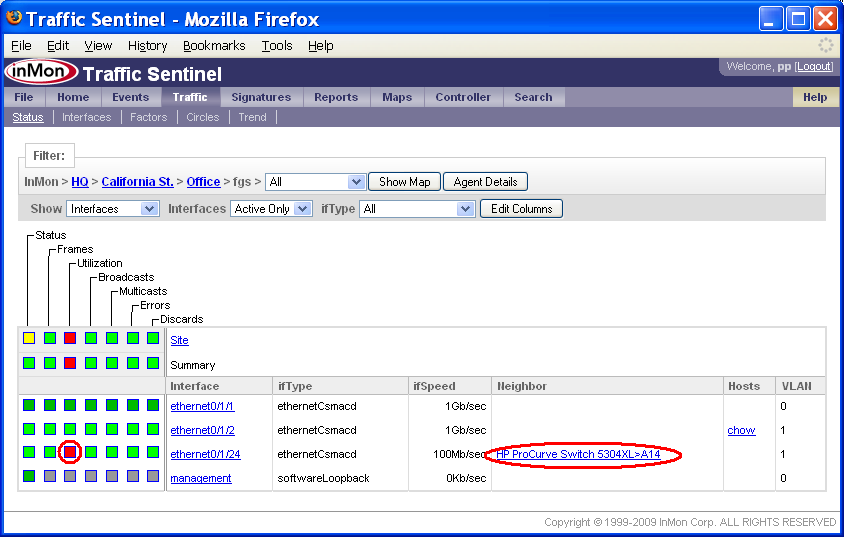Open the interface group dropdown showing All
This screenshot has width=844, height=537.
pos(315,182)
